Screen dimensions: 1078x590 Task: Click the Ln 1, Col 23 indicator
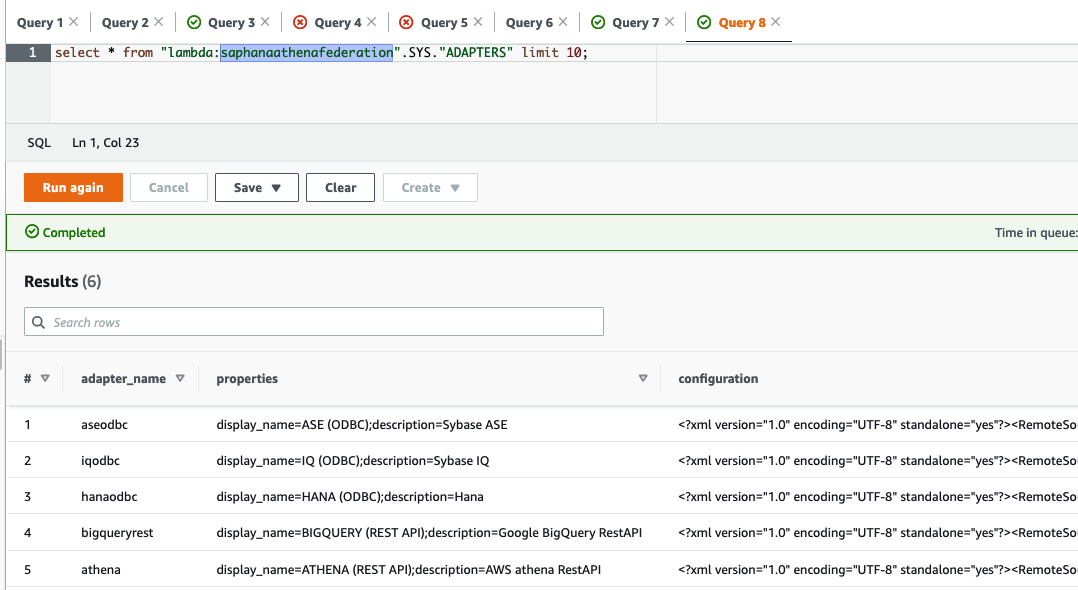click(106, 142)
